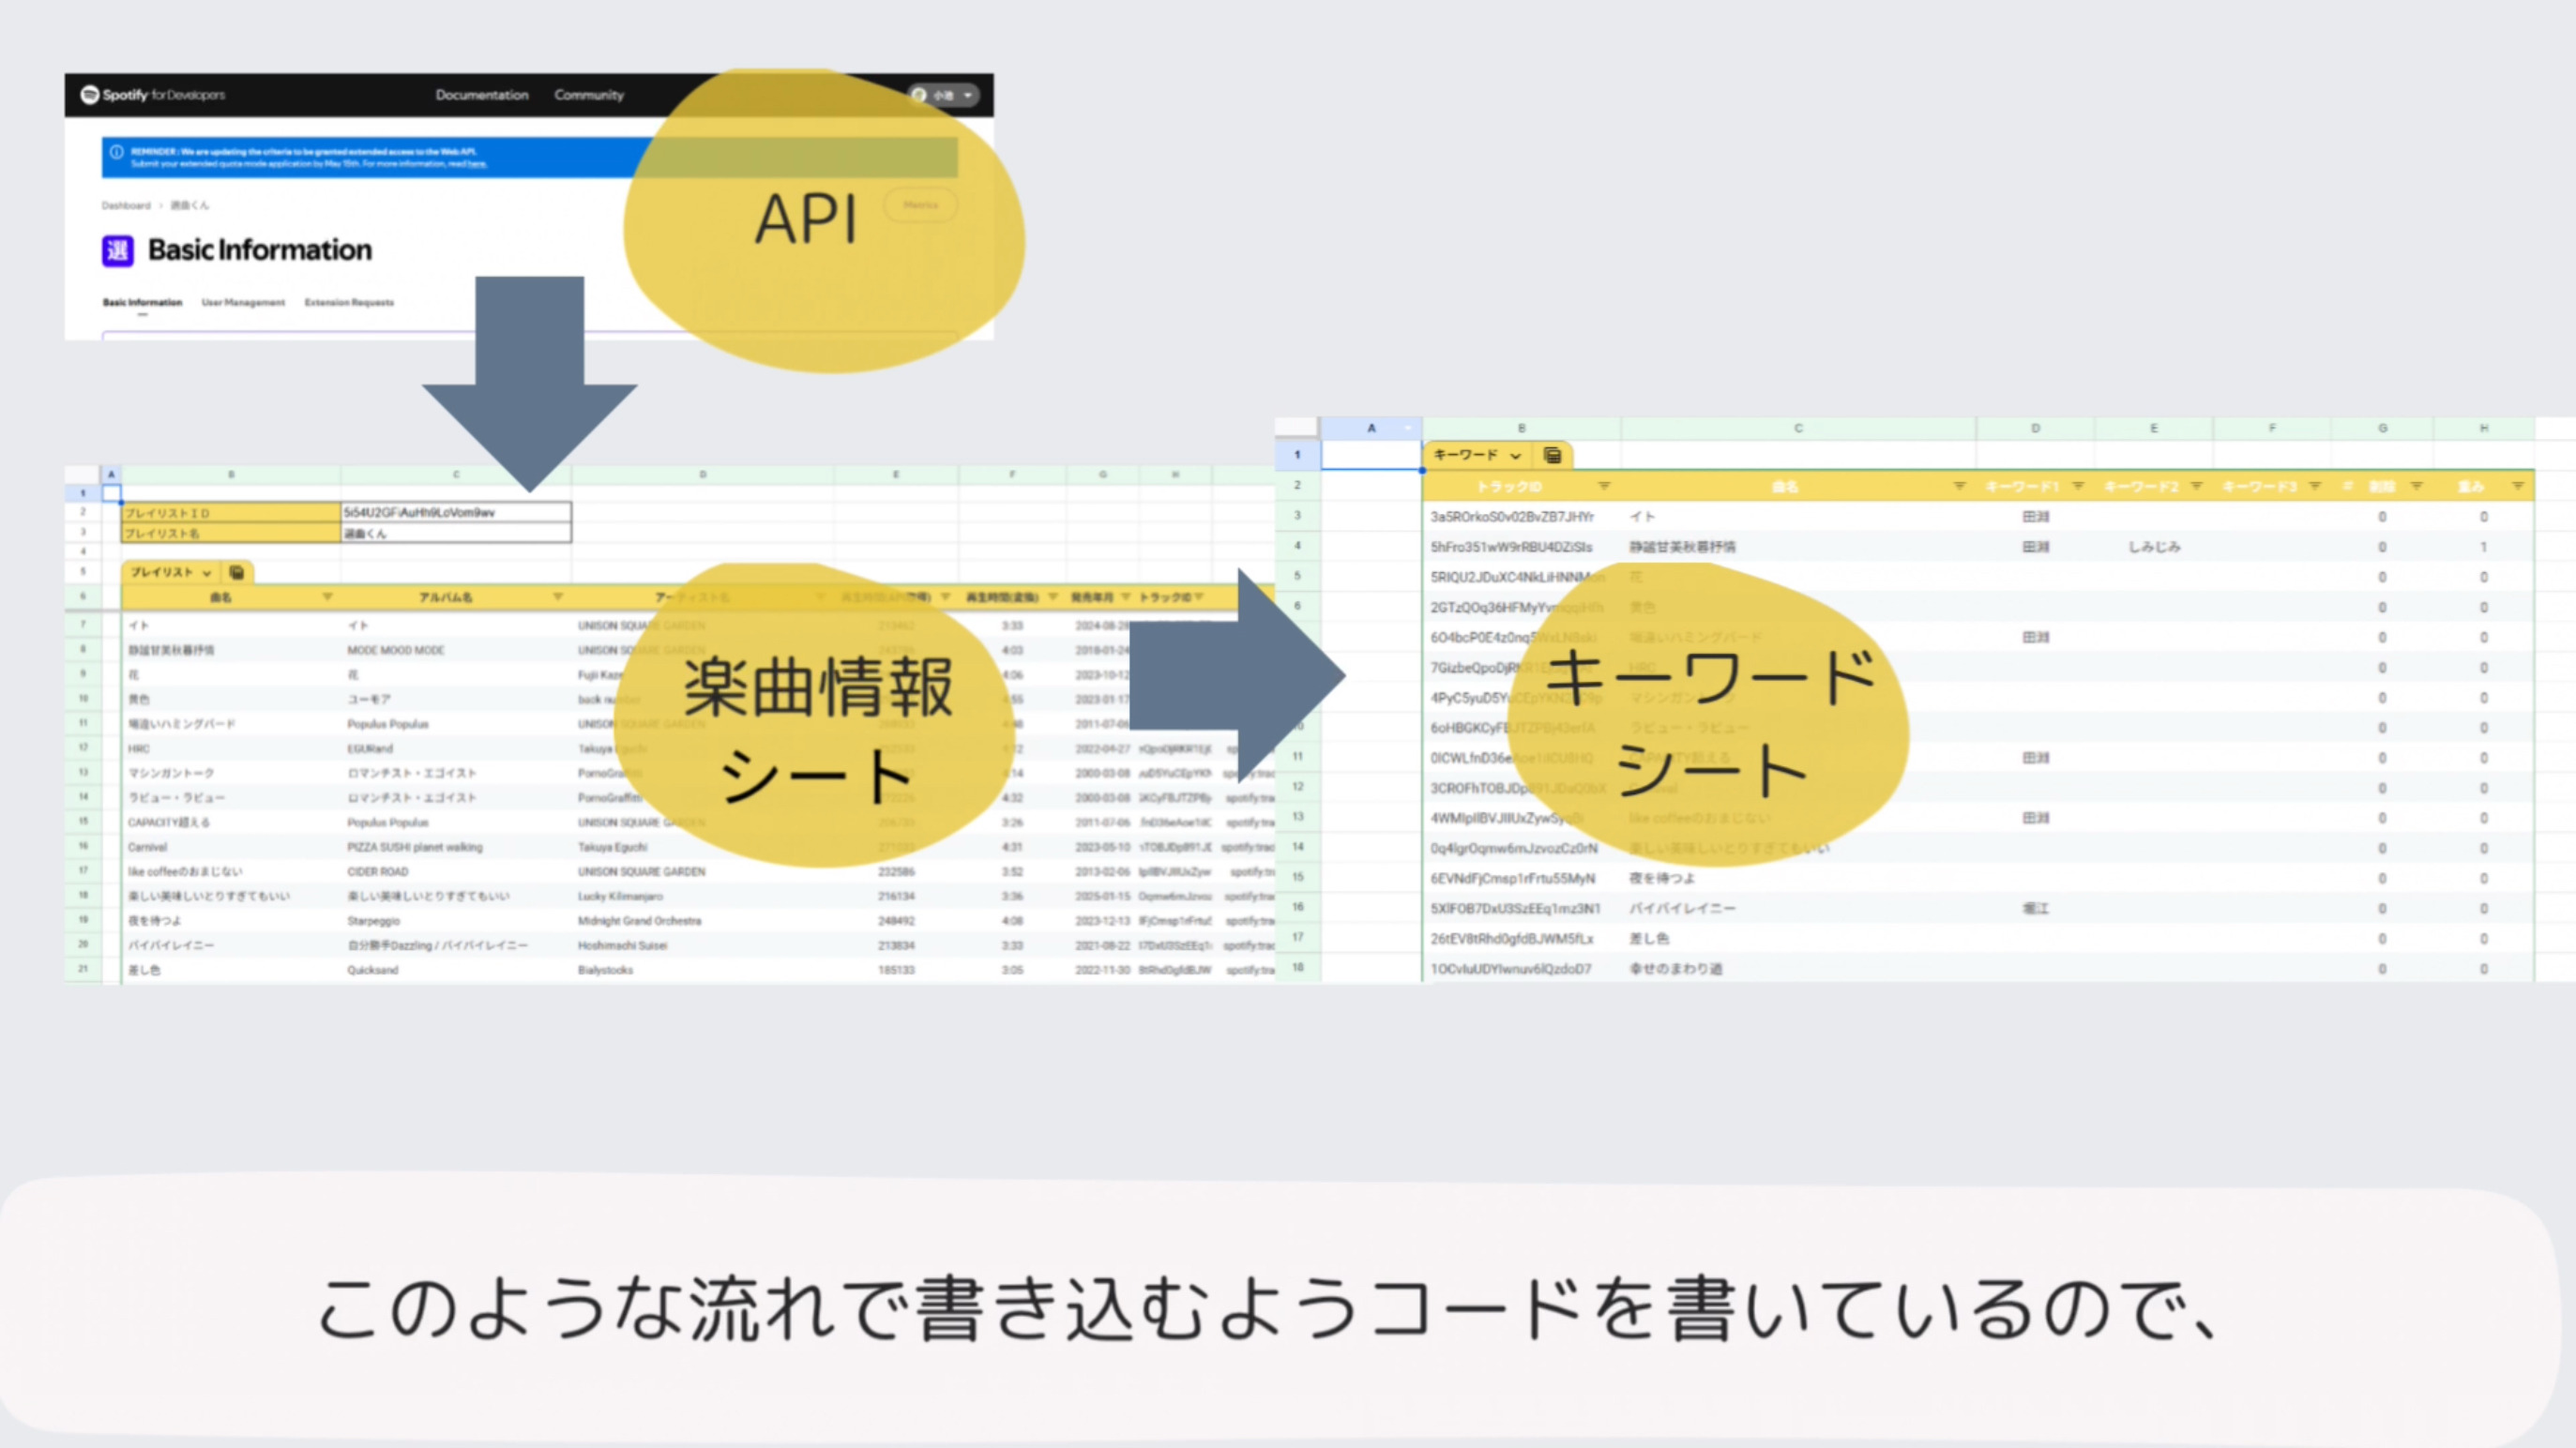The height and width of the screenshot is (1448, 2576).
Task: Click track ID '6EVNdFjCmsp1rFrtu55MyN'
Action: 1512,878
